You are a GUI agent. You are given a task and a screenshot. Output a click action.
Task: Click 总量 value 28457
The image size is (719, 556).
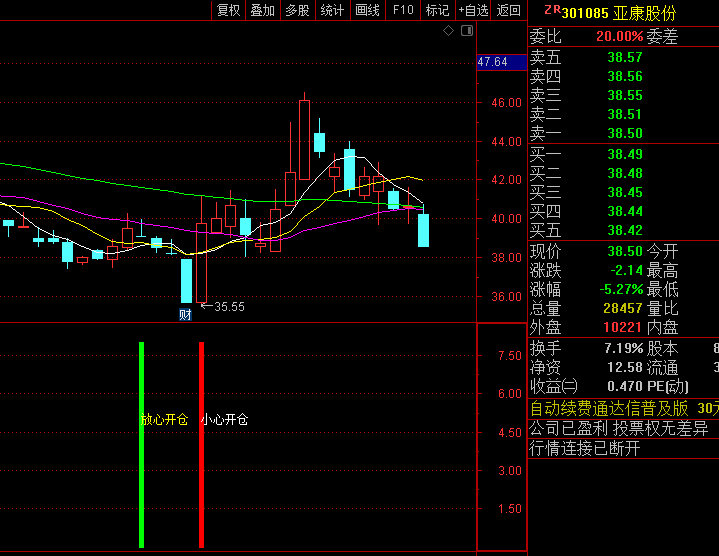623,308
